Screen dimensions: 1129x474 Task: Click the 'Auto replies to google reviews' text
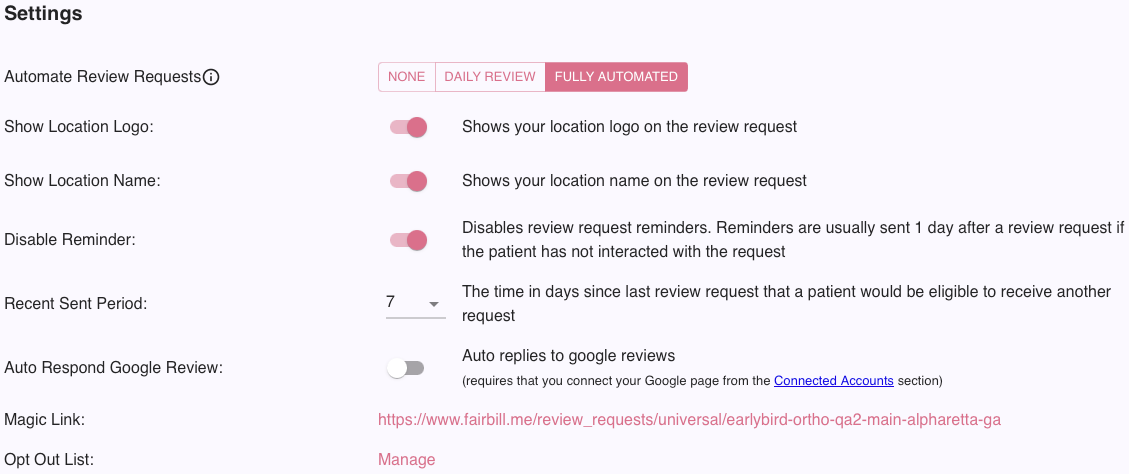pos(568,356)
